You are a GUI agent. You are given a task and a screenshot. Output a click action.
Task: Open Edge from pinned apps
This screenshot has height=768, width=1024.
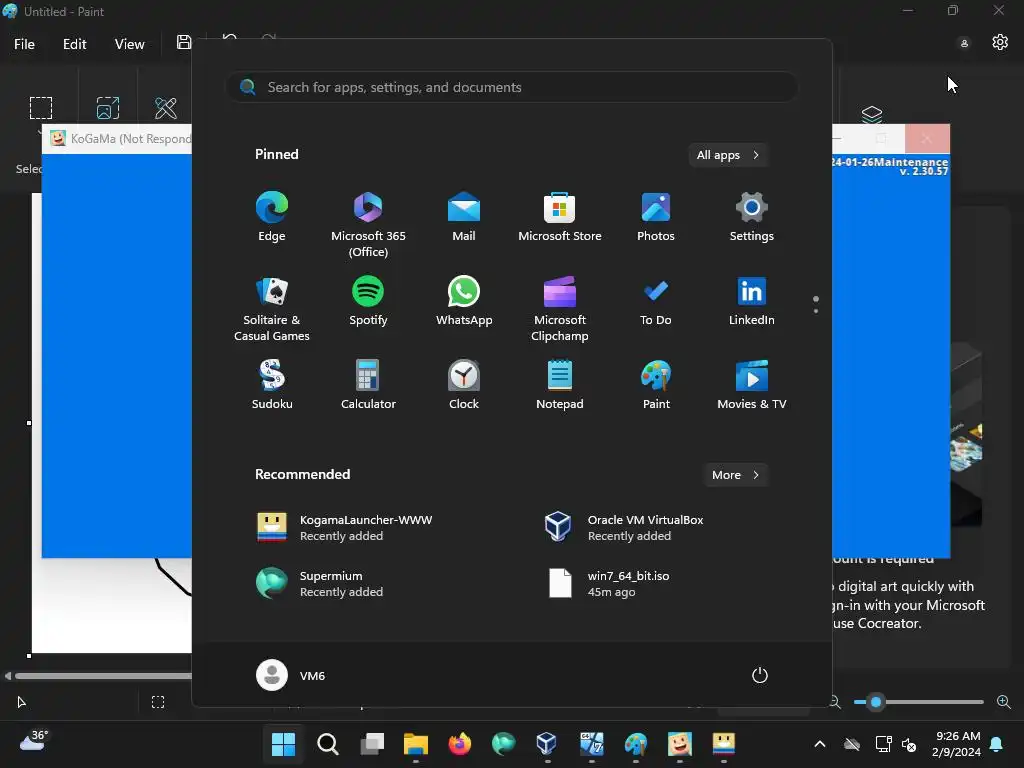pyautogui.click(x=272, y=217)
